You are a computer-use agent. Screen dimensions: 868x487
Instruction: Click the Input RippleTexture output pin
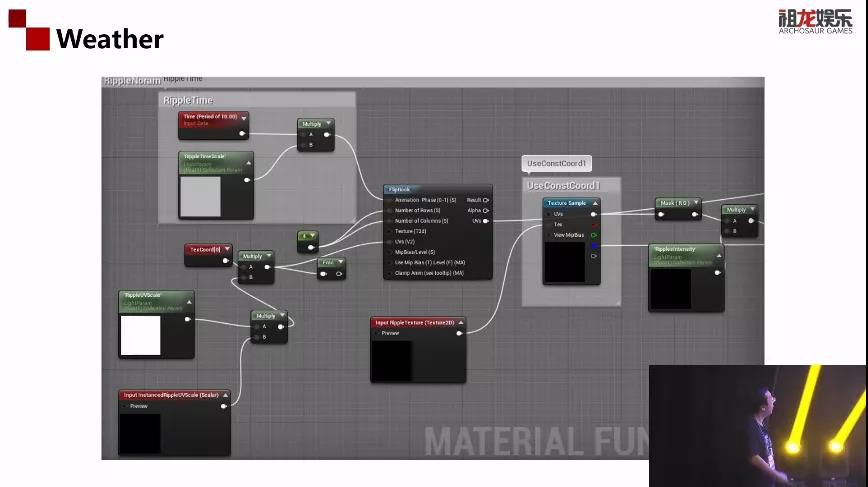pyautogui.click(x=459, y=333)
